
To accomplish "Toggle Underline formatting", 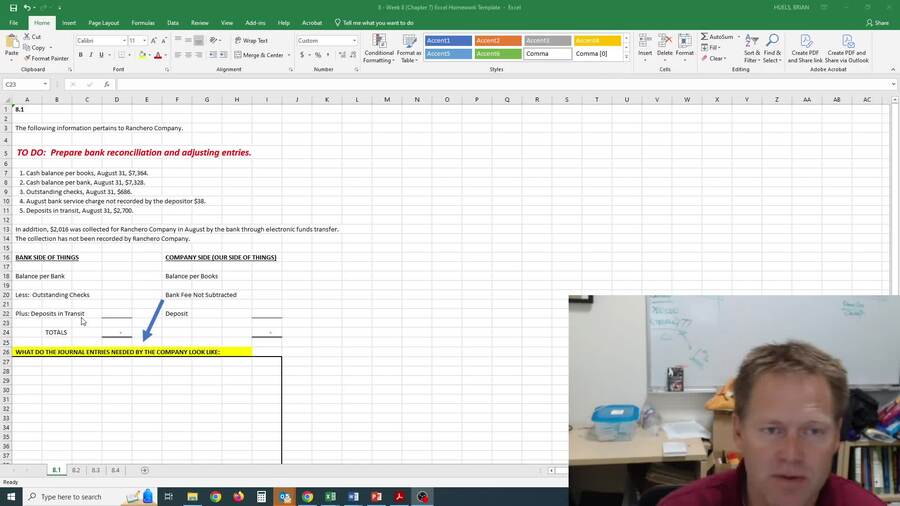I will click(102, 55).
